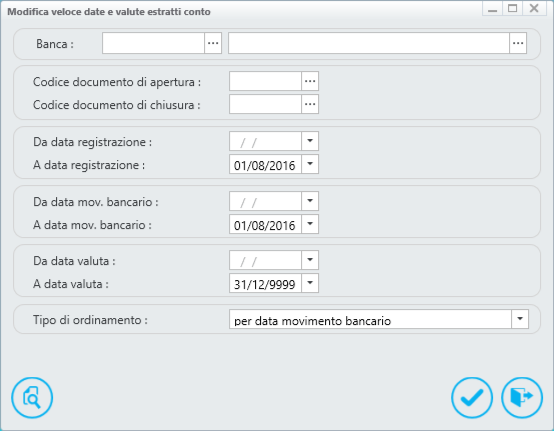554x431 pixels.
Task: Open A data mov. bancario date picker
Action: [x=310, y=224]
